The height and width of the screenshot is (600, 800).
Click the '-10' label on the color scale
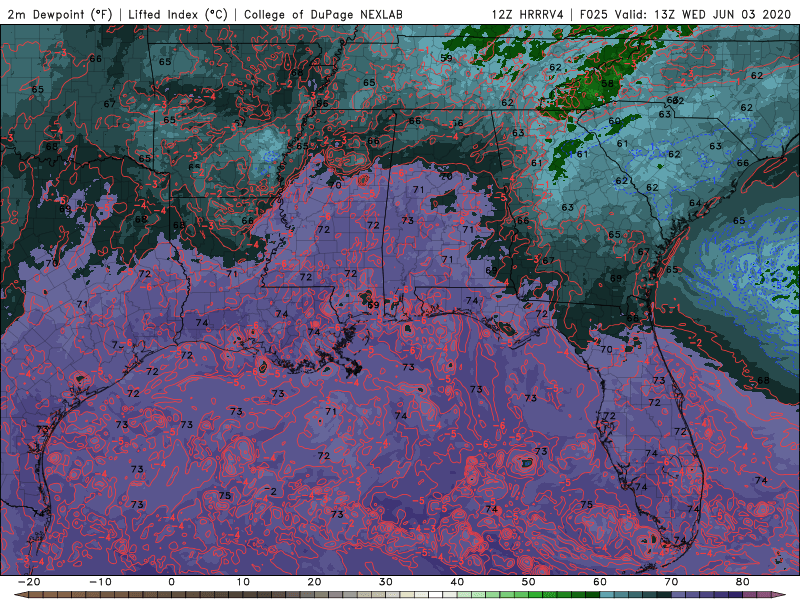point(100,582)
